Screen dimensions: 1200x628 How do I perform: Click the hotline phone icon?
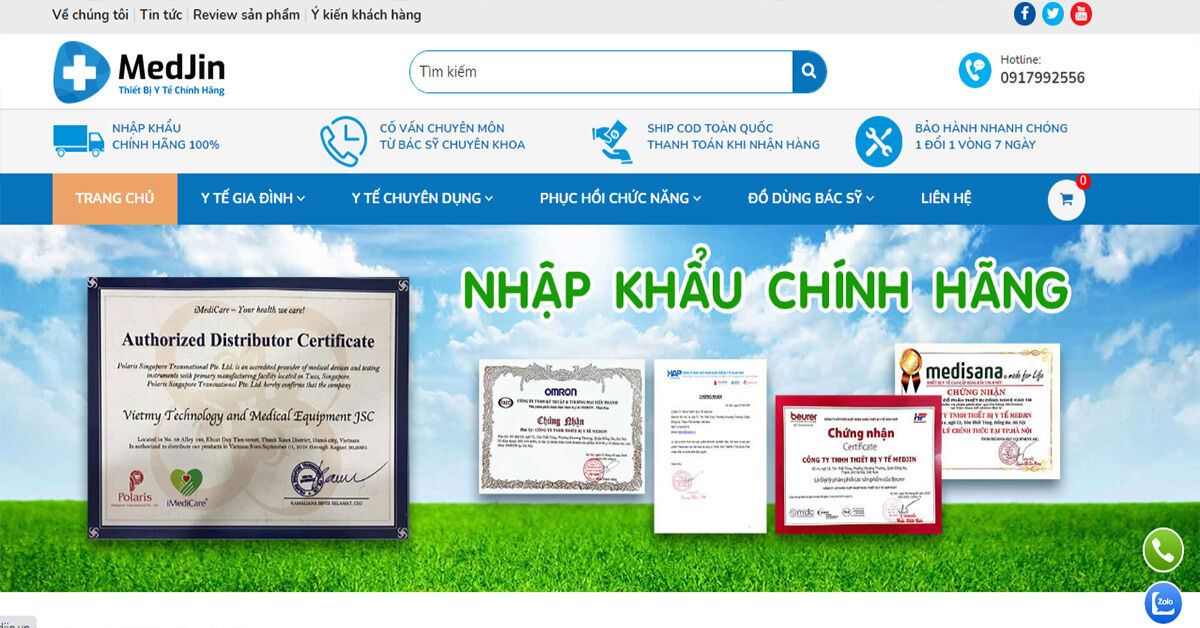pos(975,70)
